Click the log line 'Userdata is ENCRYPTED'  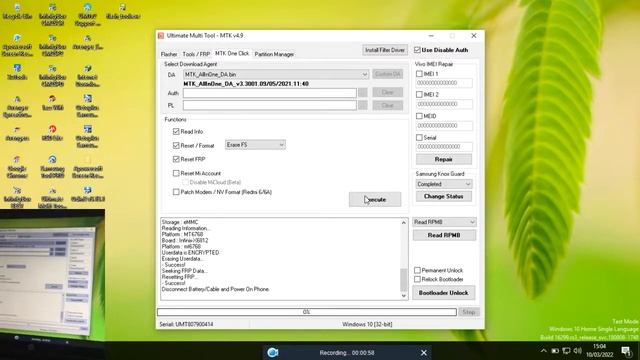[x=190, y=253]
